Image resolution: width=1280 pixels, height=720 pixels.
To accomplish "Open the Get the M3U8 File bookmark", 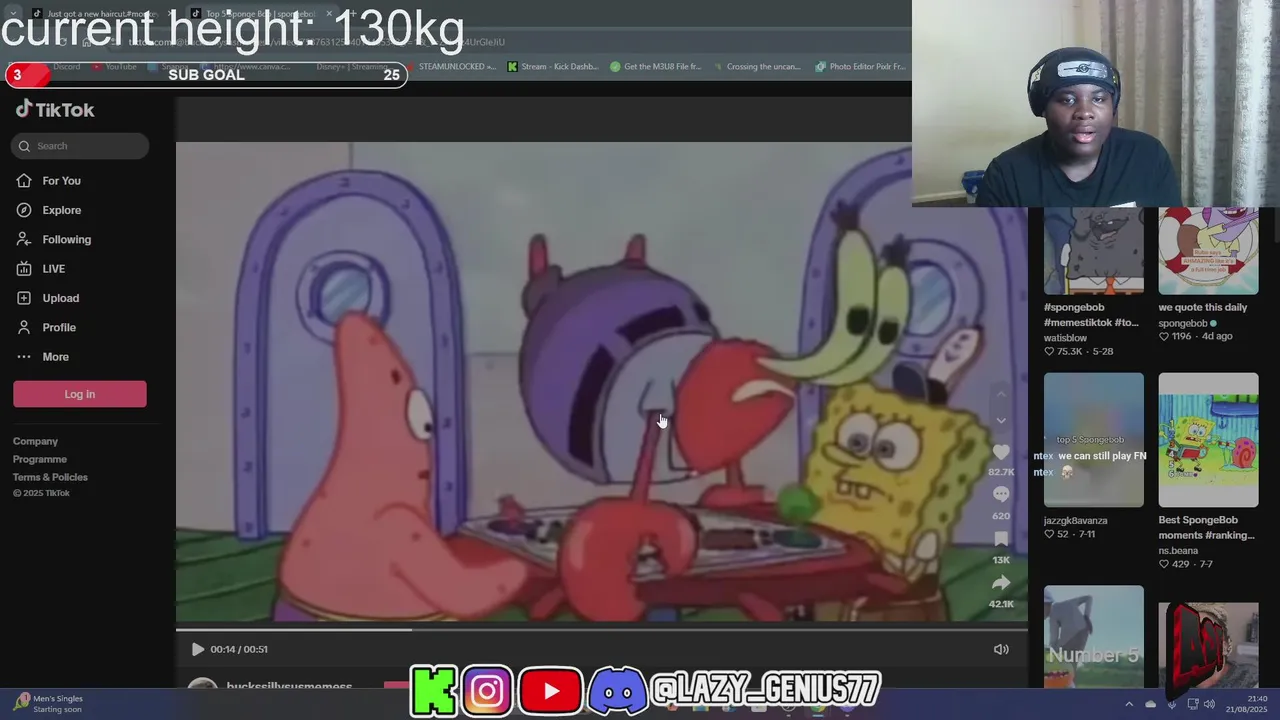I will [656, 67].
